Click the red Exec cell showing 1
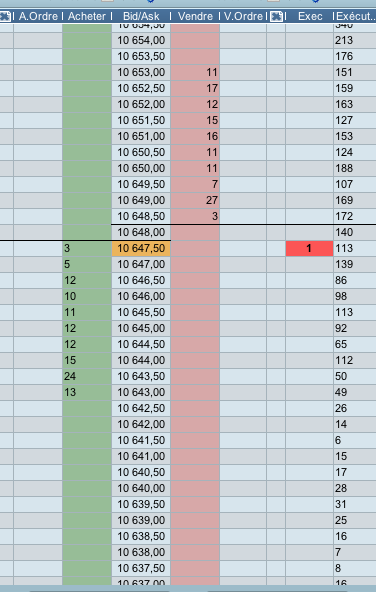The image size is (376, 592). coord(309,248)
